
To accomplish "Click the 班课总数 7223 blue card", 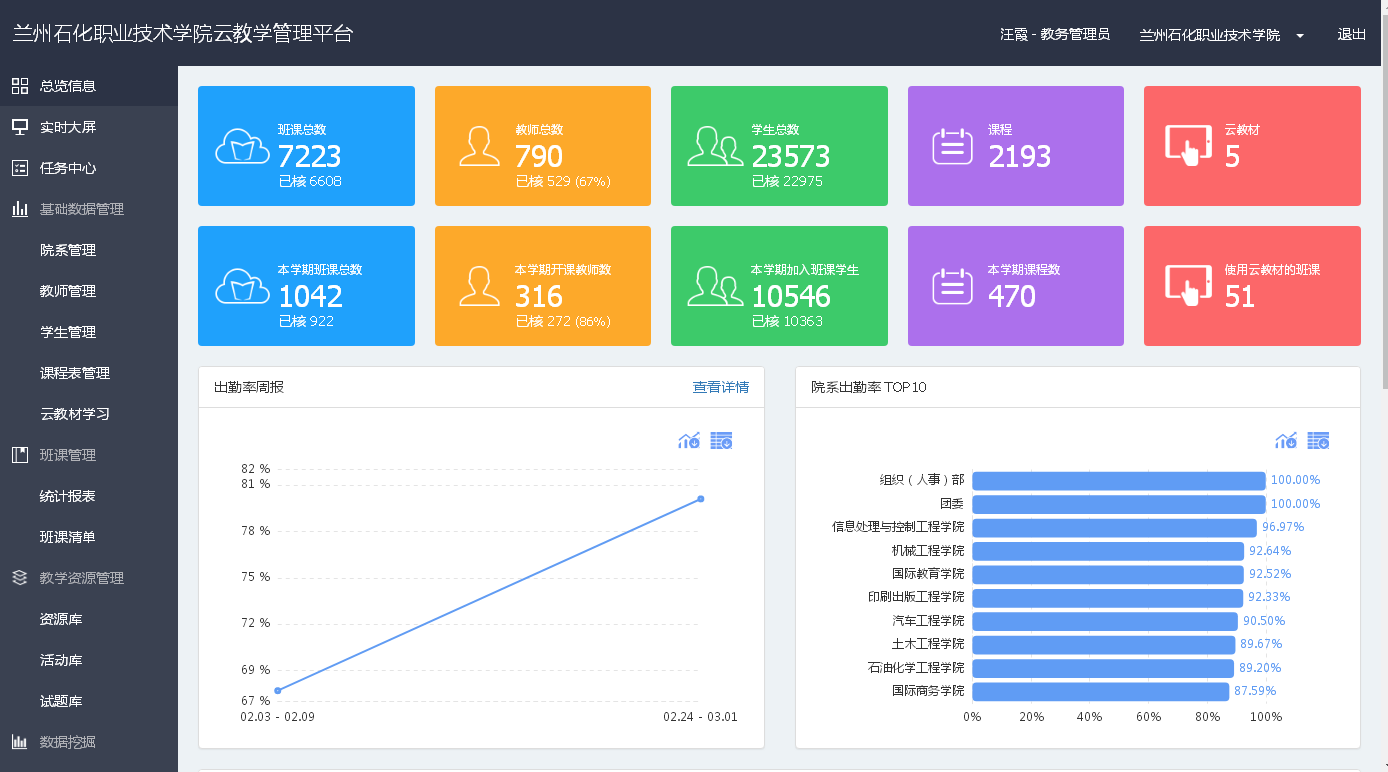I will pyautogui.click(x=306, y=146).
